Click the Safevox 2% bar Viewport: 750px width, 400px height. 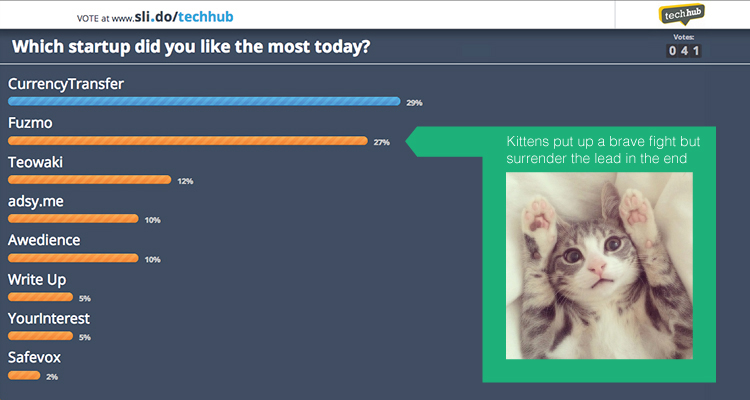[x=24, y=376]
